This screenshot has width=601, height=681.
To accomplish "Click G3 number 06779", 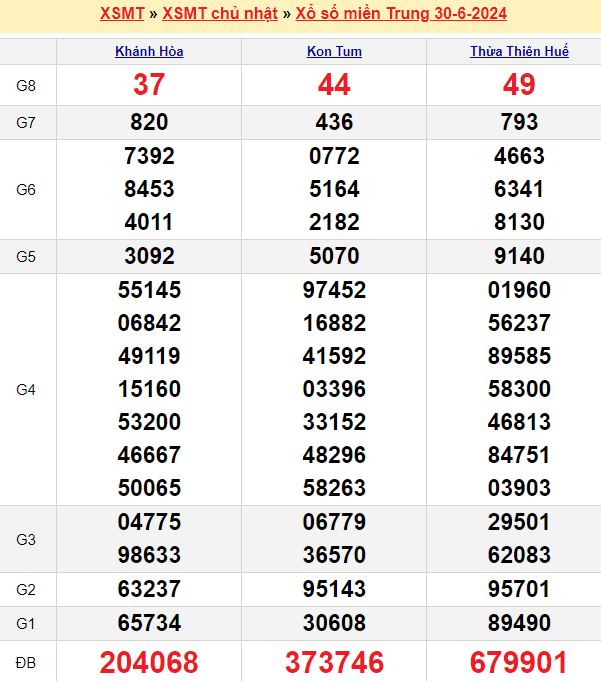I will [x=334, y=522].
